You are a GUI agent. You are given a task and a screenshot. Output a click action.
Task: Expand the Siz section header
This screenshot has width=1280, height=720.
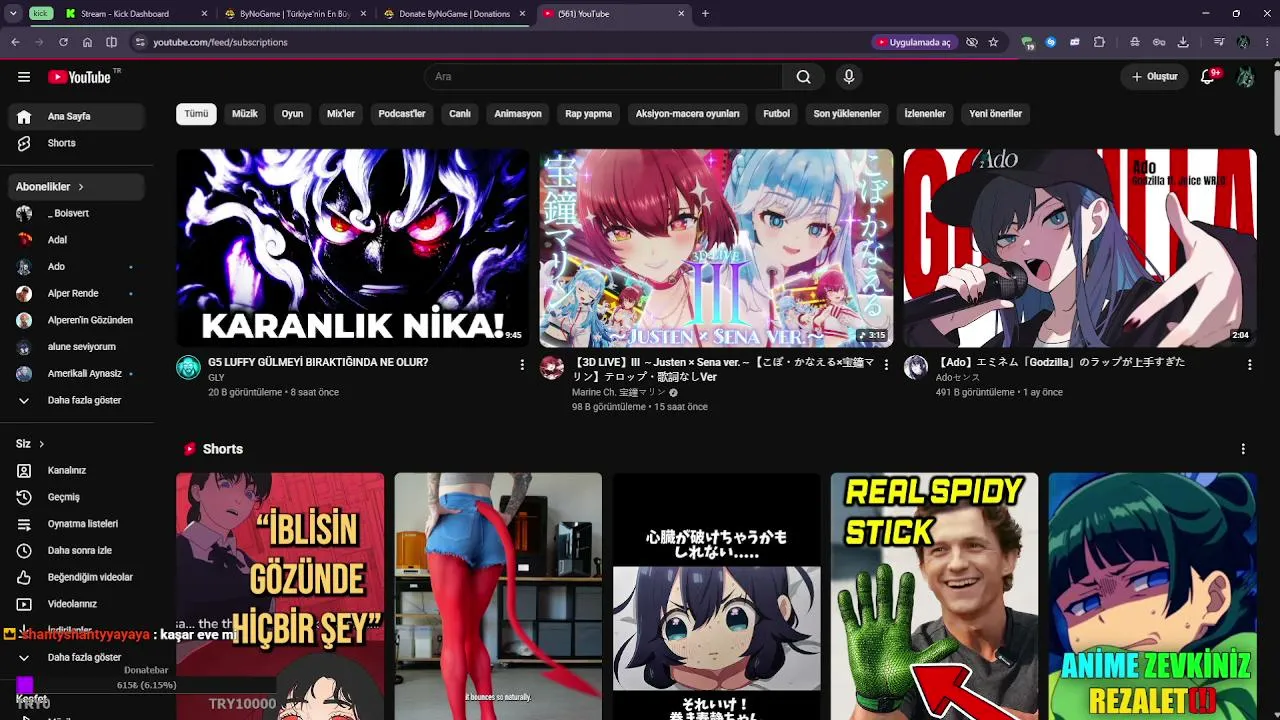click(30, 444)
